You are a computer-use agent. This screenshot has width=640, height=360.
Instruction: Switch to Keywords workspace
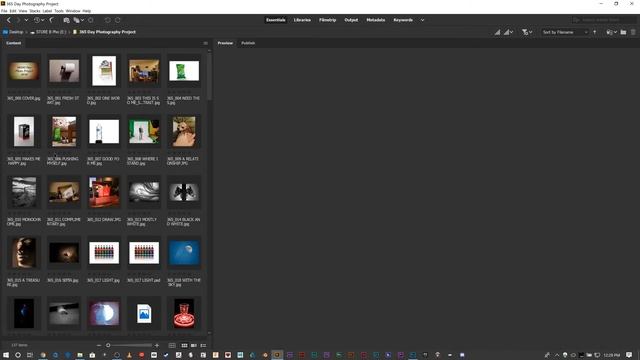pyautogui.click(x=403, y=20)
